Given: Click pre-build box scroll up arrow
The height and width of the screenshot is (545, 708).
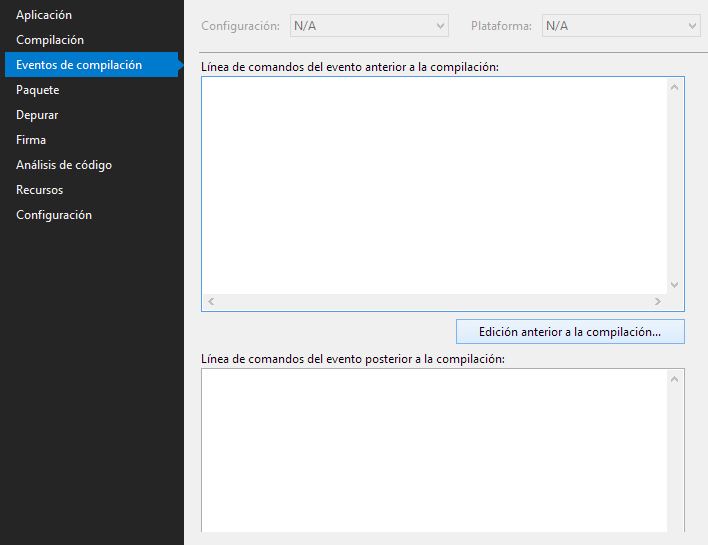Looking at the screenshot, I should [675, 87].
